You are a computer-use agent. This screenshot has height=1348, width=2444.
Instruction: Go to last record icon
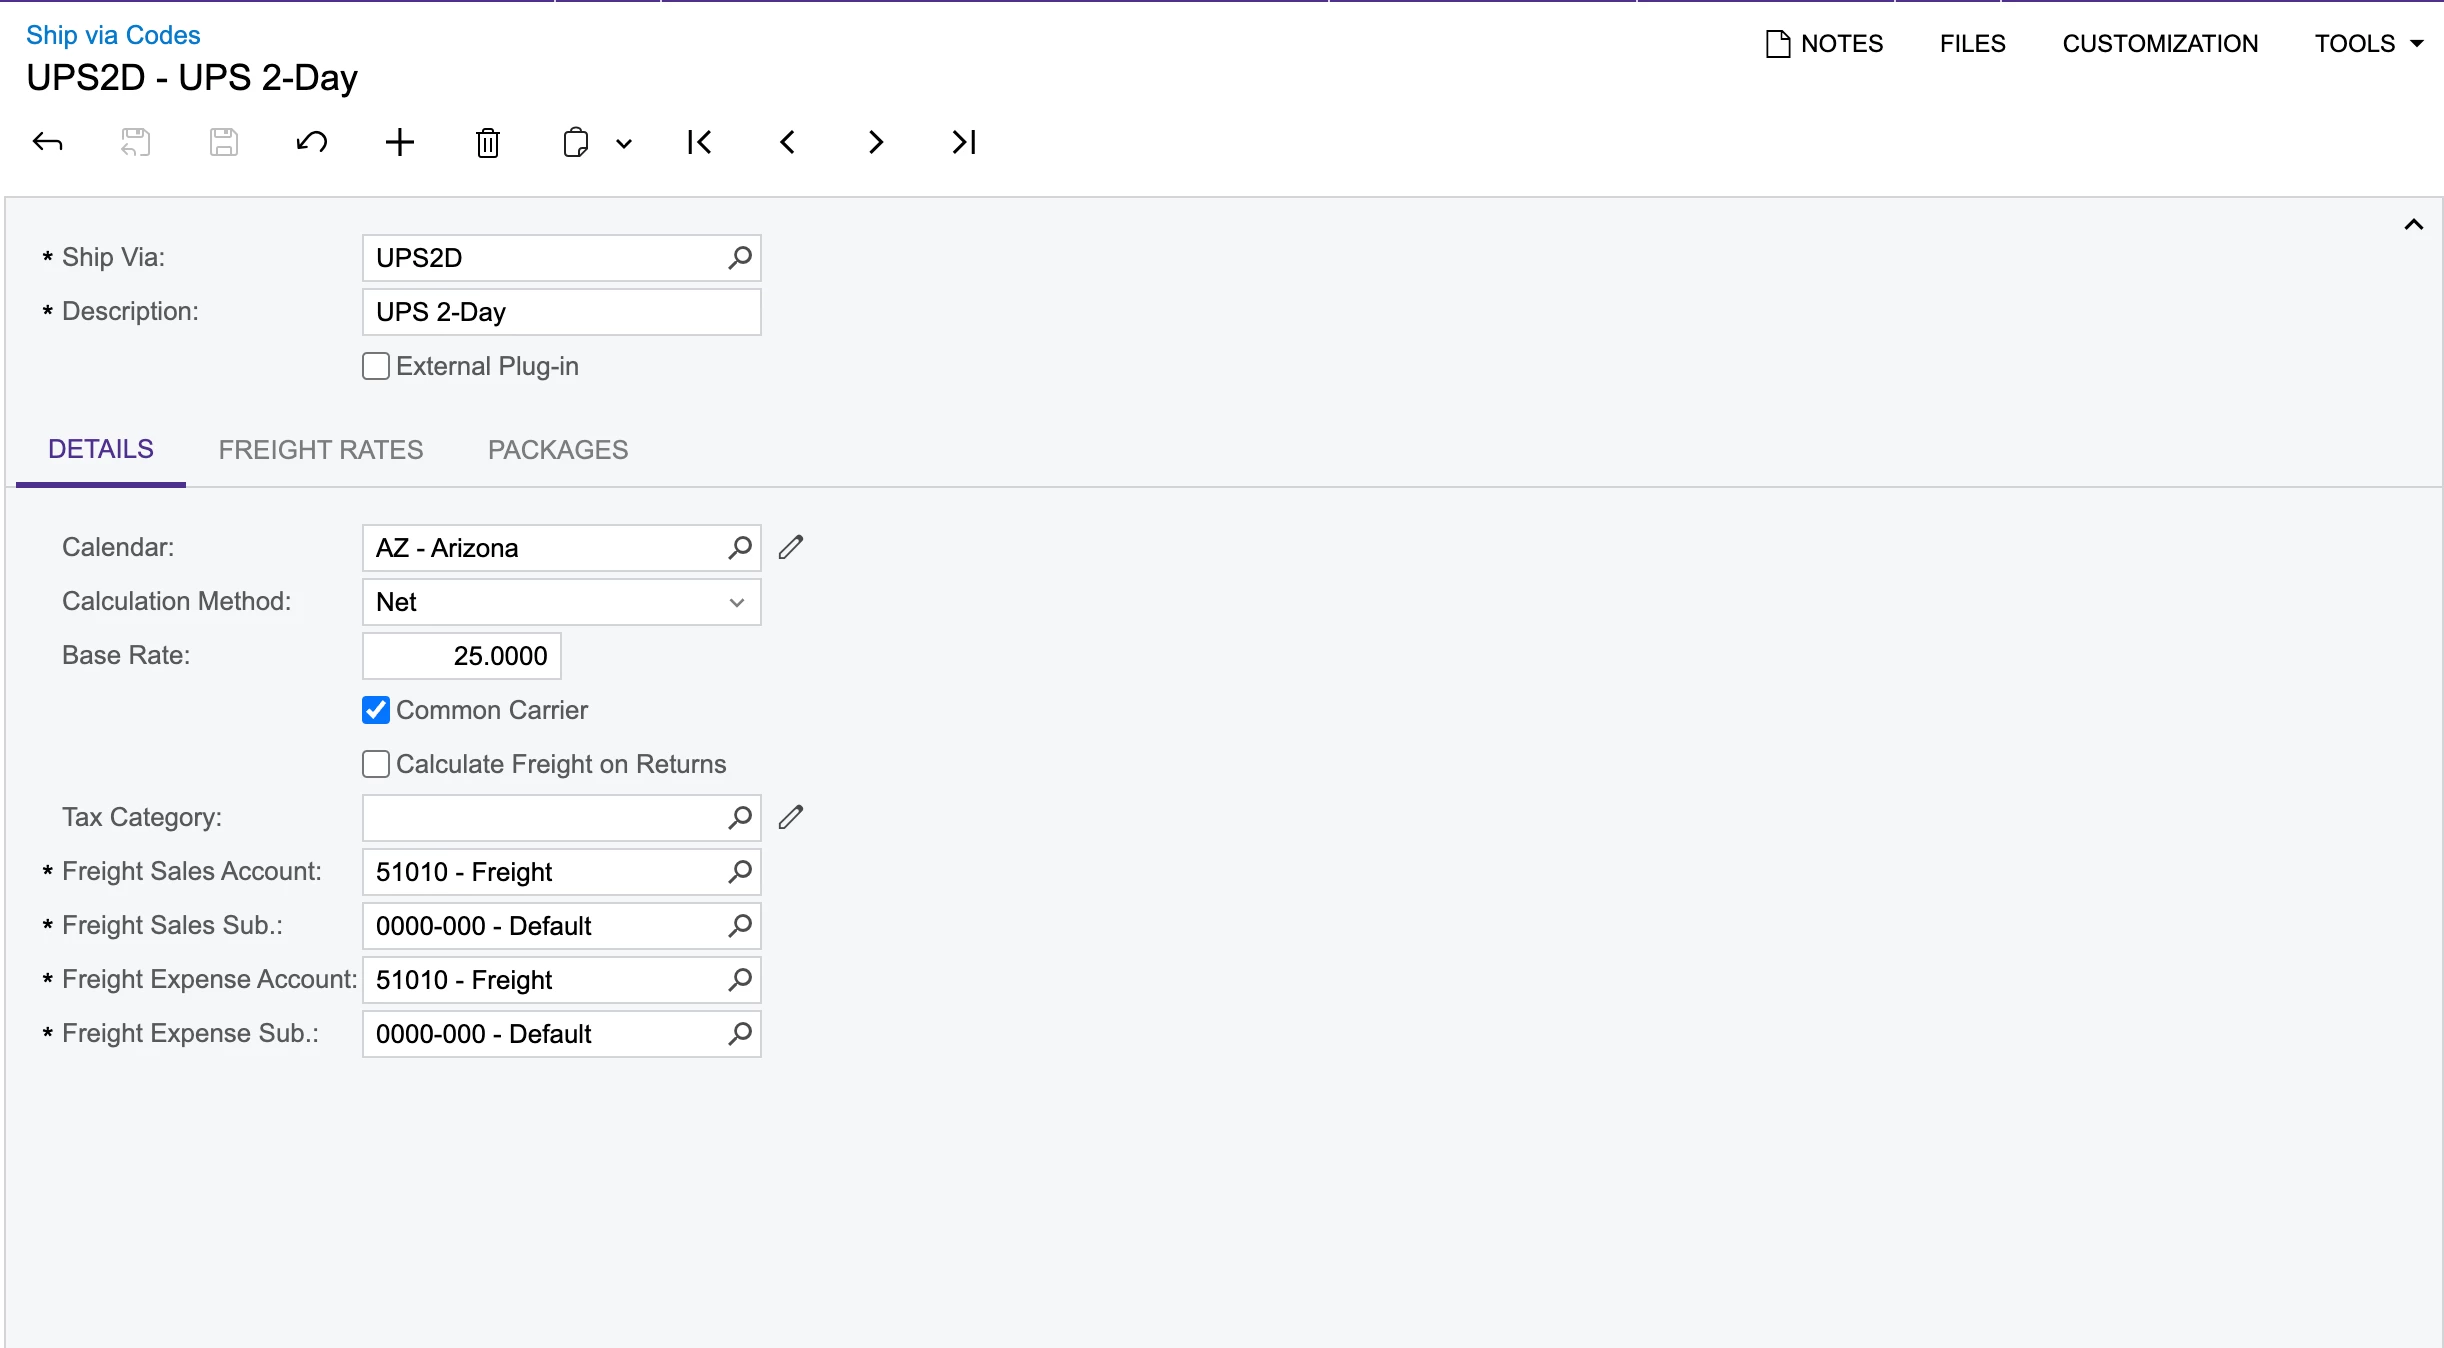point(964,142)
